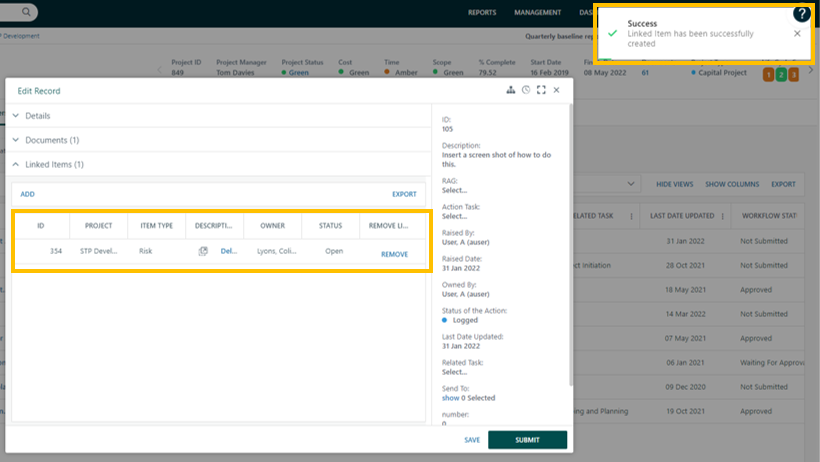Open the Reports menu
Screen dimensions: 820x462
tap(482, 12)
